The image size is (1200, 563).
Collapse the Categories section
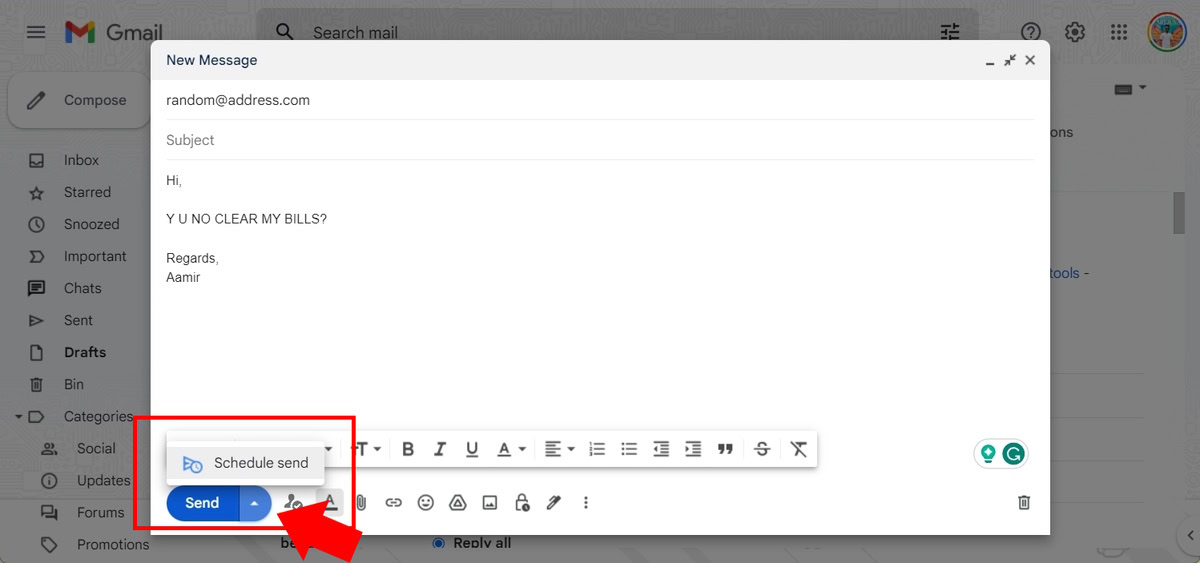click(x=19, y=416)
